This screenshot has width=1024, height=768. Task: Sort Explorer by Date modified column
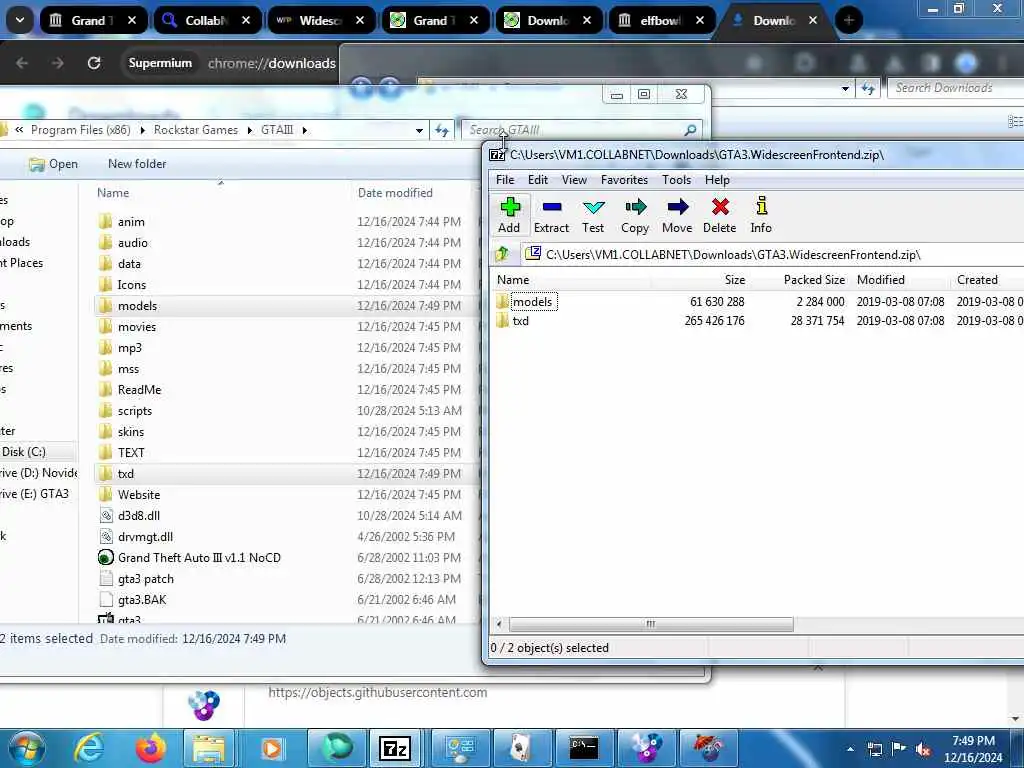pos(395,193)
